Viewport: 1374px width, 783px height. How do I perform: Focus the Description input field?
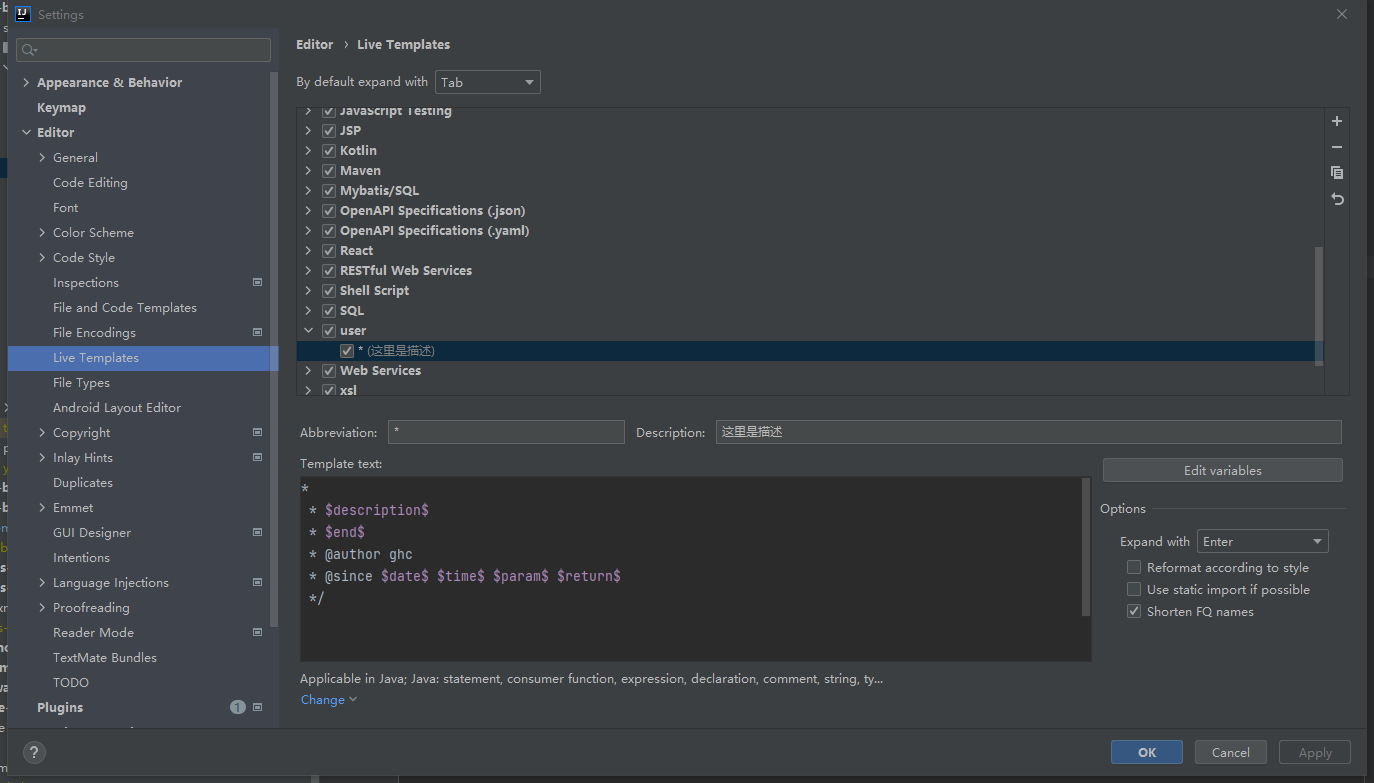click(x=1028, y=432)
